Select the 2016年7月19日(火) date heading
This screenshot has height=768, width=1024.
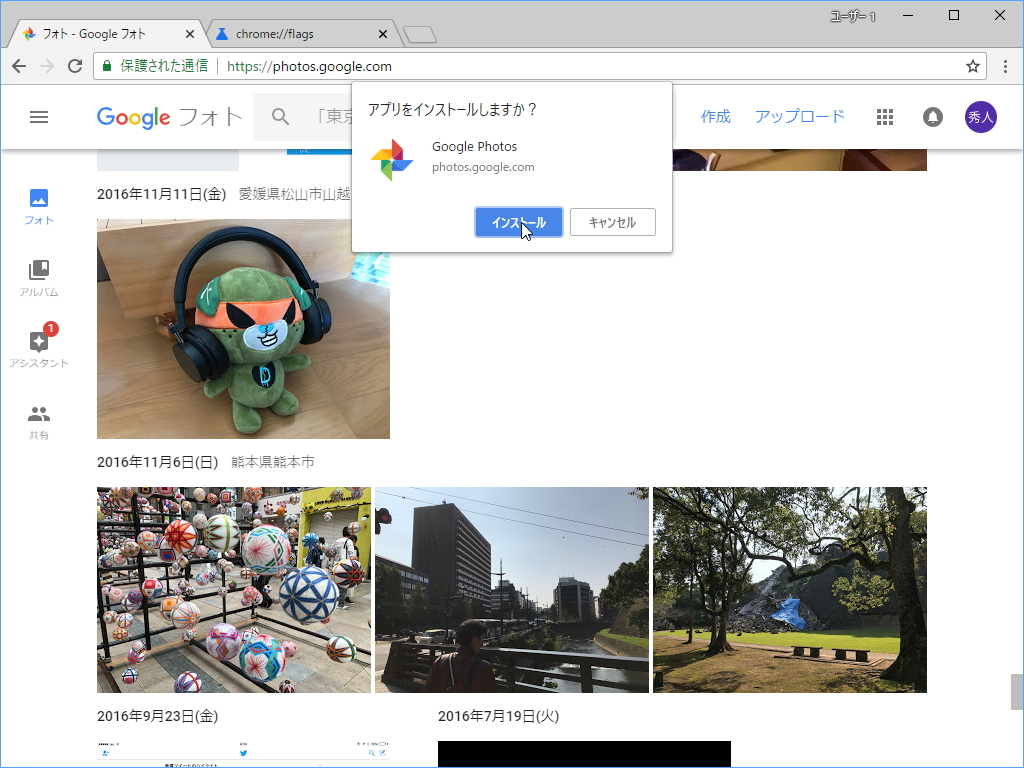click(498, 716)
